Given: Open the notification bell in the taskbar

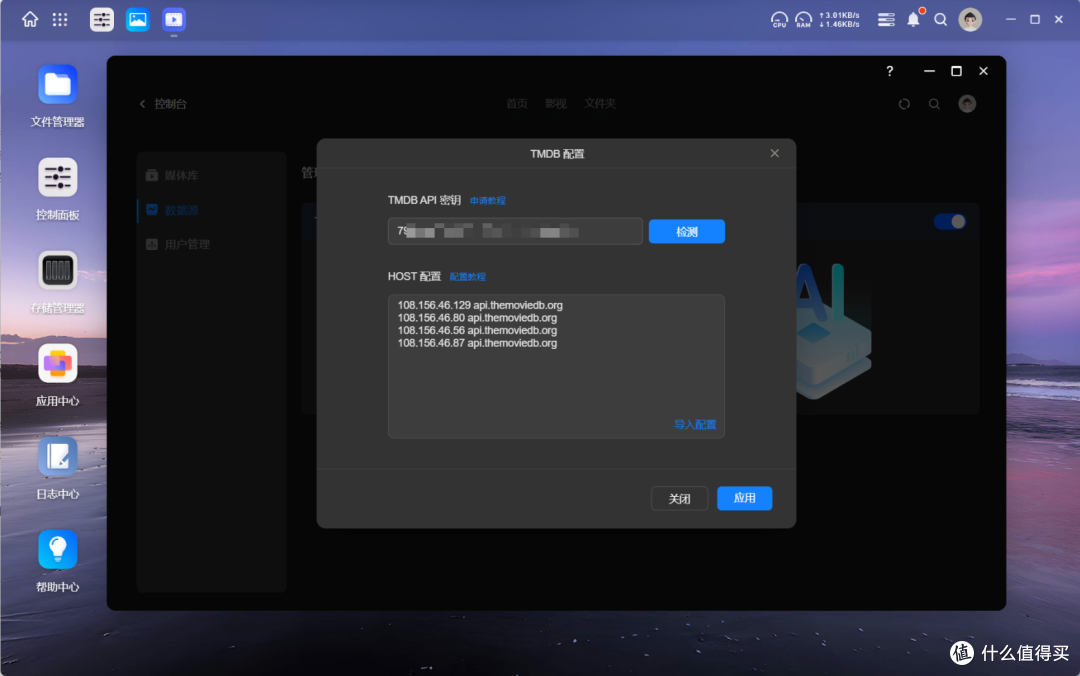Looking at the screenshot, I should [912, 19].
